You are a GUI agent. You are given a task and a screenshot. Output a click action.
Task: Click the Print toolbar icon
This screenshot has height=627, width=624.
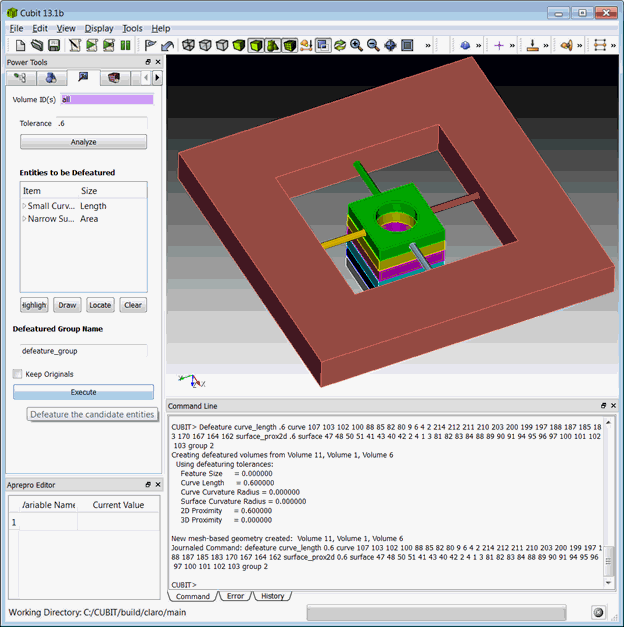(x=73, y=45)
